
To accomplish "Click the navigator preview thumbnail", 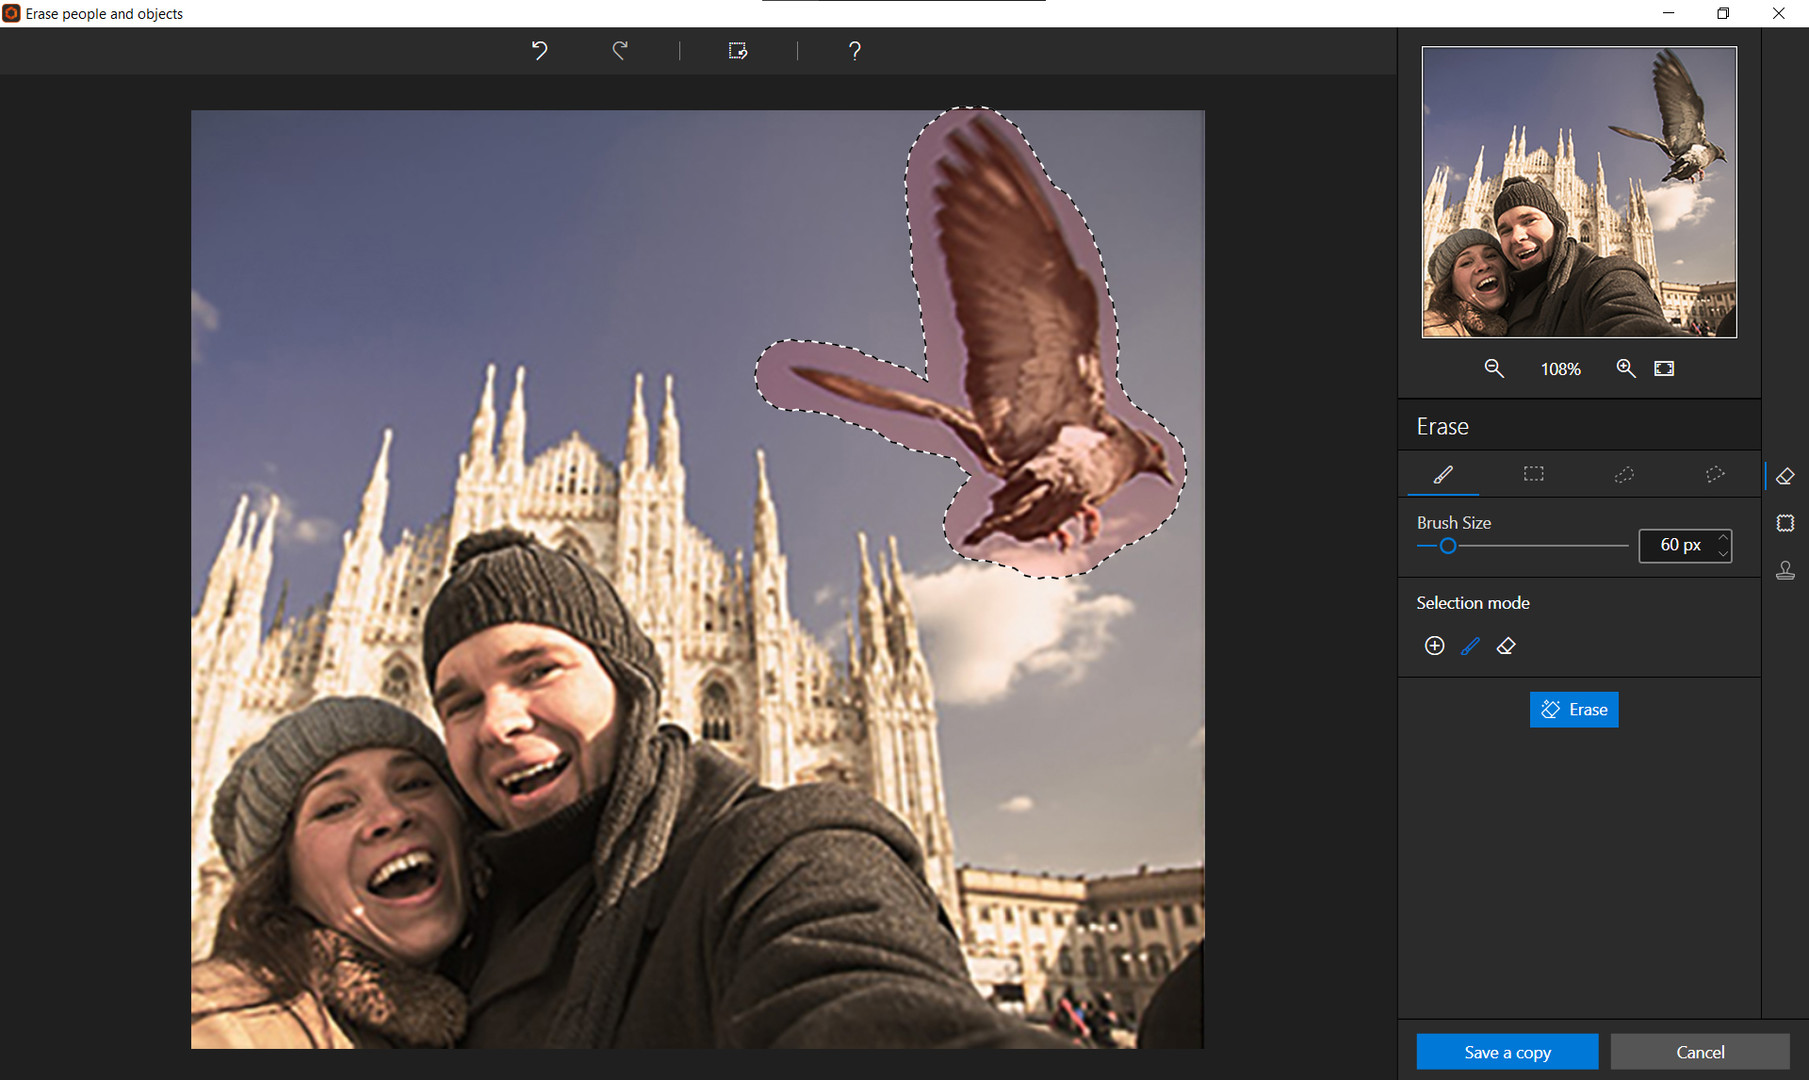I will tap(1579, 192).
